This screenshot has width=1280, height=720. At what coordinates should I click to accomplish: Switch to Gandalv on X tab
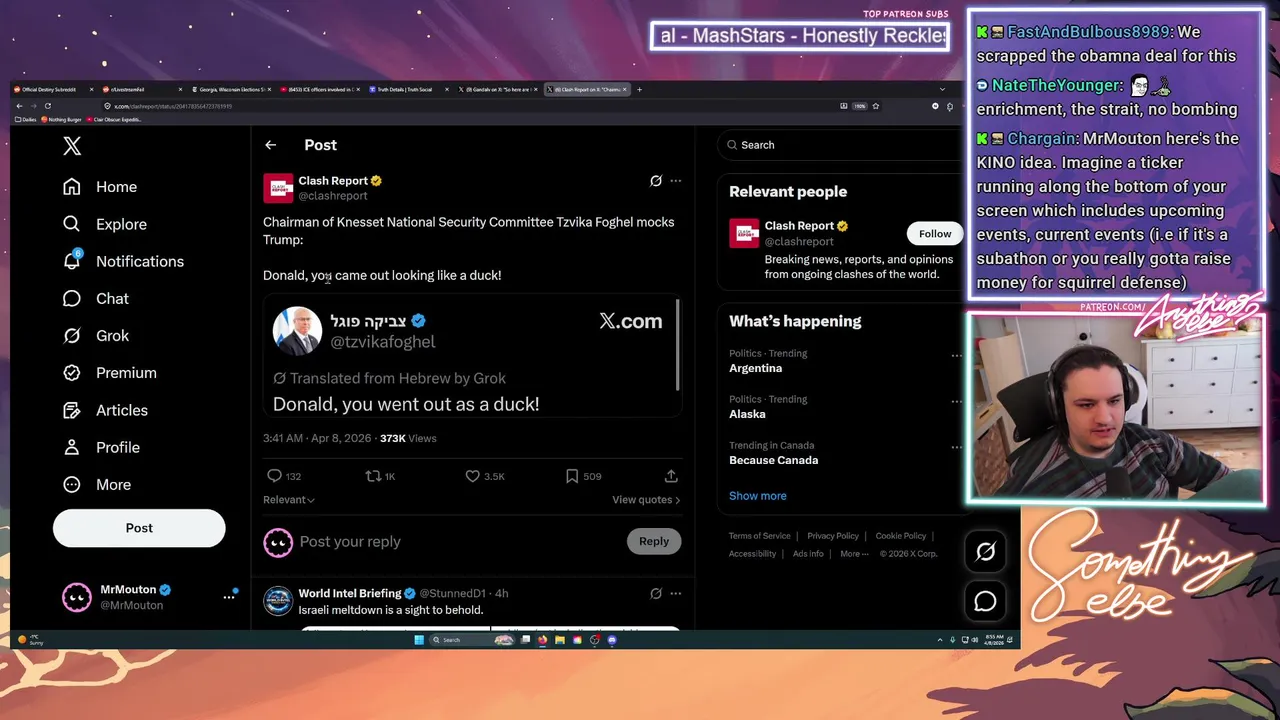(x=497, y=90)
